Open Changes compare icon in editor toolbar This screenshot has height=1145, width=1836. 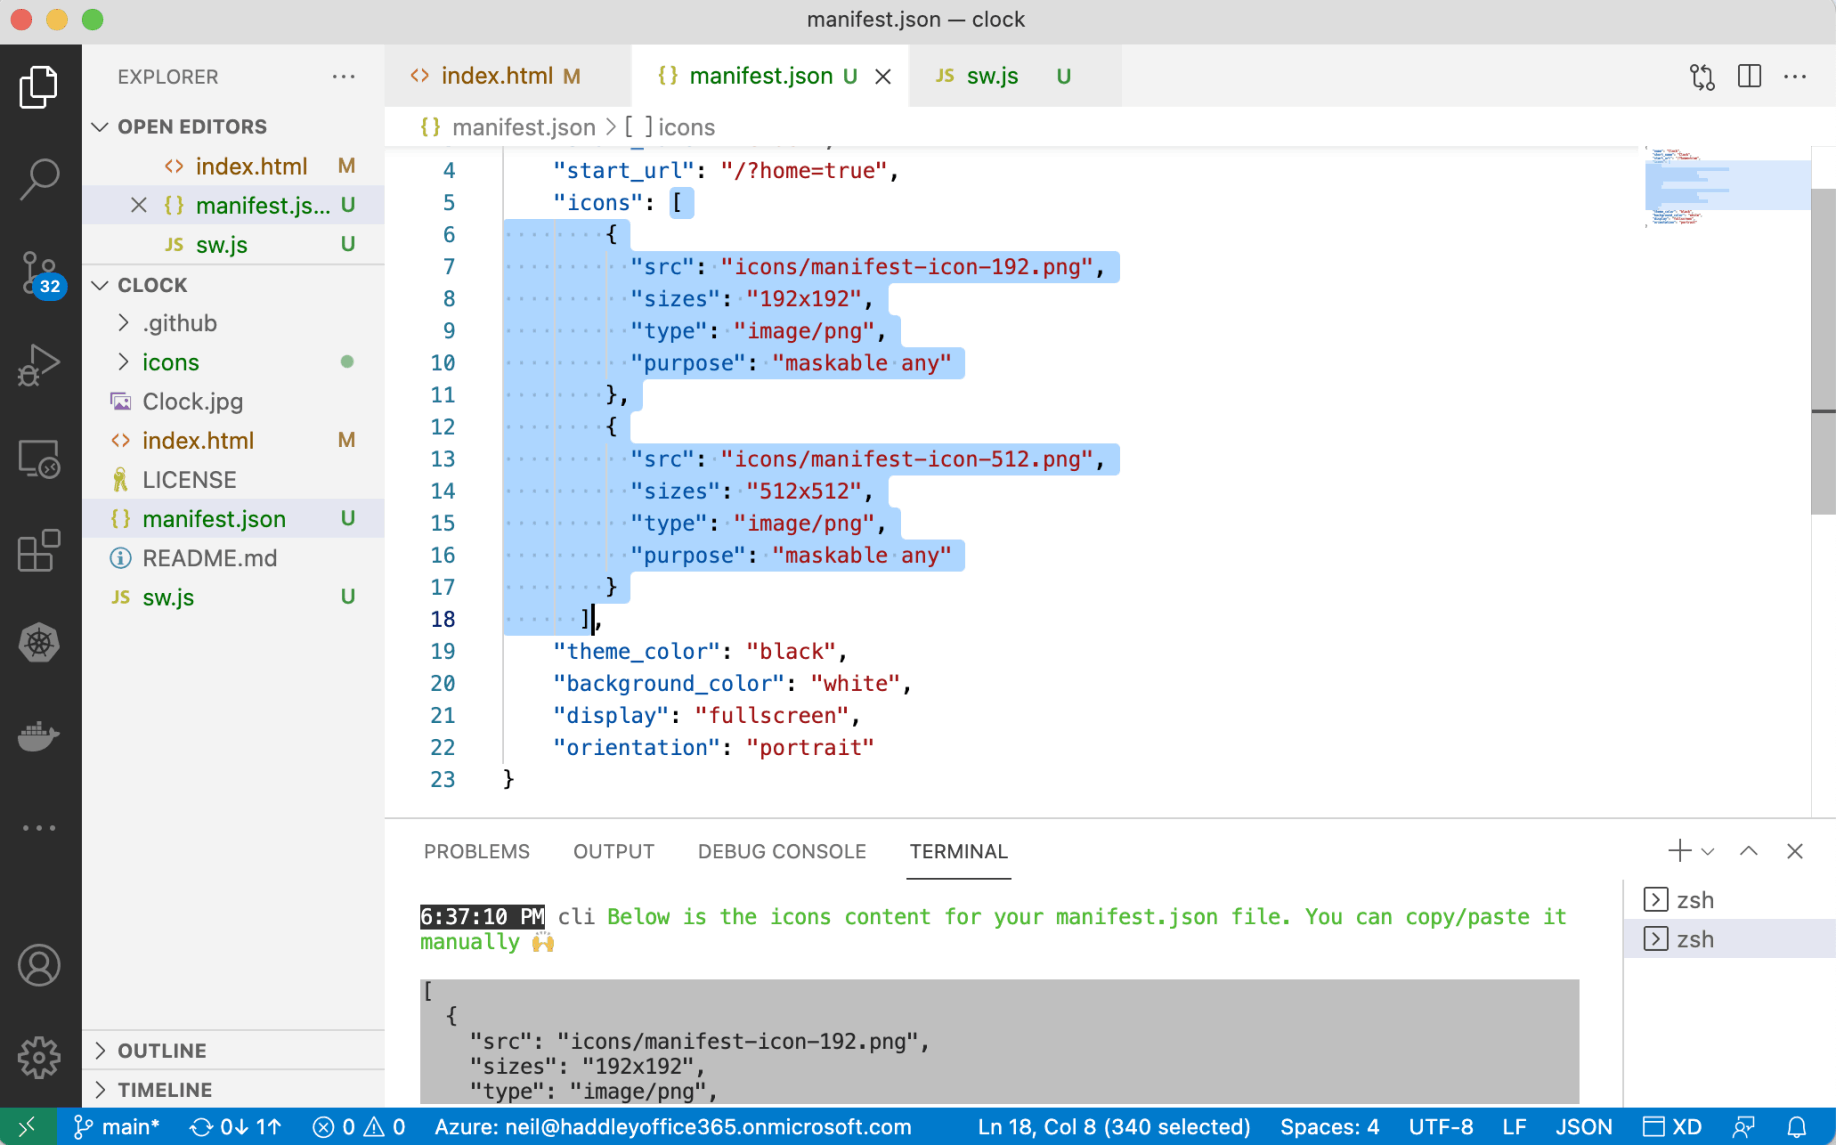point(1701,76)
